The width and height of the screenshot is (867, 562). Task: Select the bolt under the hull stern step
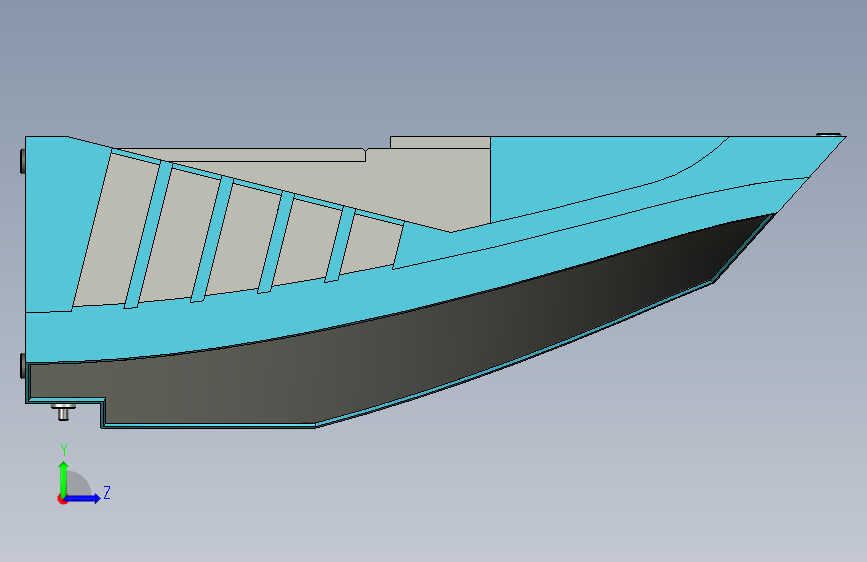64,412
